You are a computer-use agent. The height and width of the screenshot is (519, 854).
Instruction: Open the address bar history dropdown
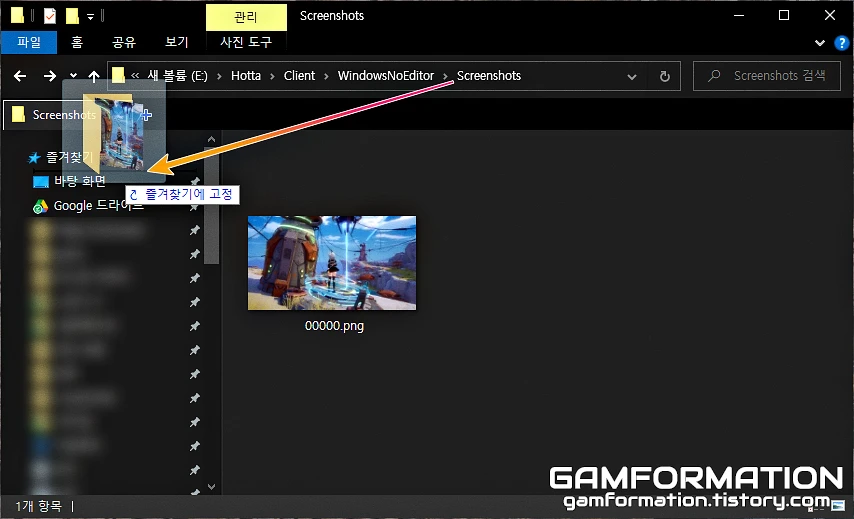[632, 77]
